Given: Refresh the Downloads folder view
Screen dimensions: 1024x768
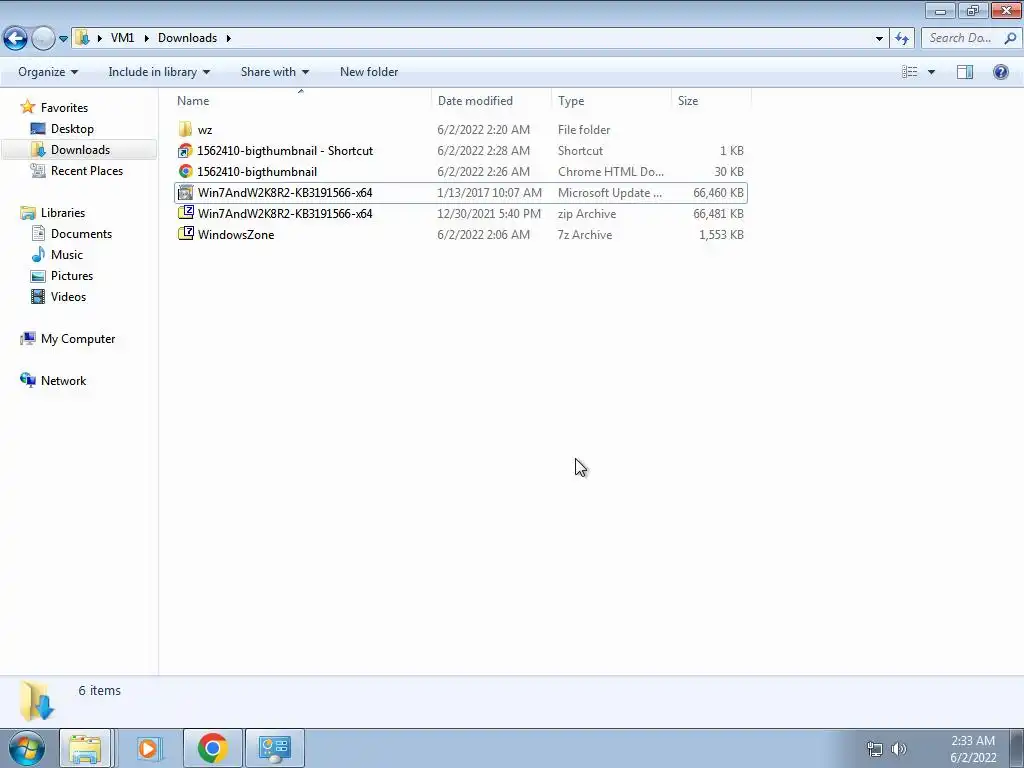Looking at the screenshot, I should (903, 39).
